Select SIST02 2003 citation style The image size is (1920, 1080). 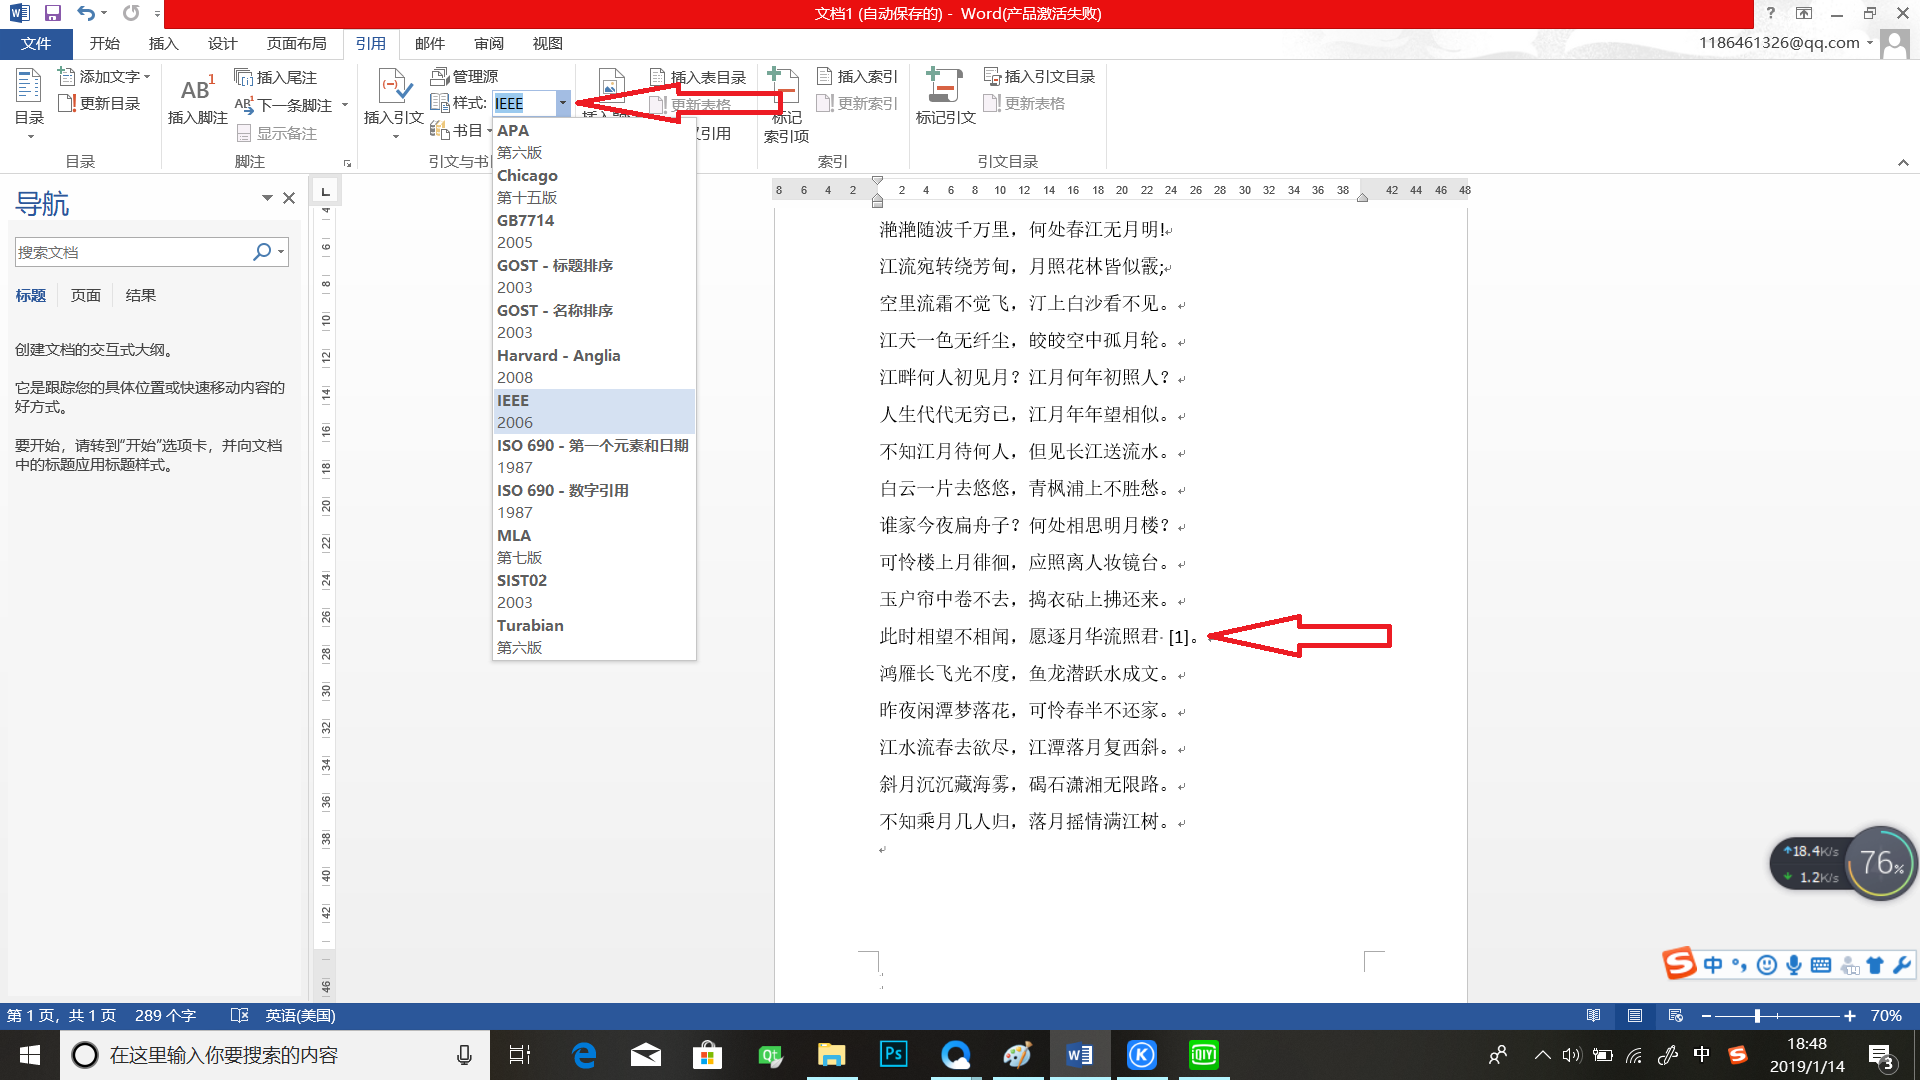pyautogui.click(x=594, y=591)
